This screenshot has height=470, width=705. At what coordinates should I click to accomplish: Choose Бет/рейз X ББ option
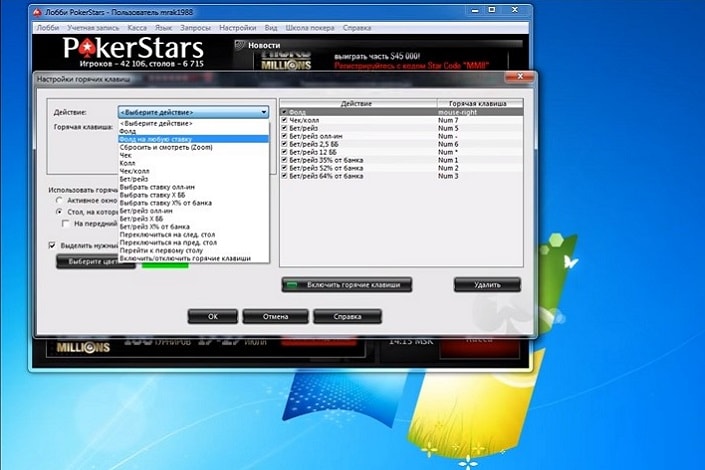pyautogui.click(x=193, y=219)
